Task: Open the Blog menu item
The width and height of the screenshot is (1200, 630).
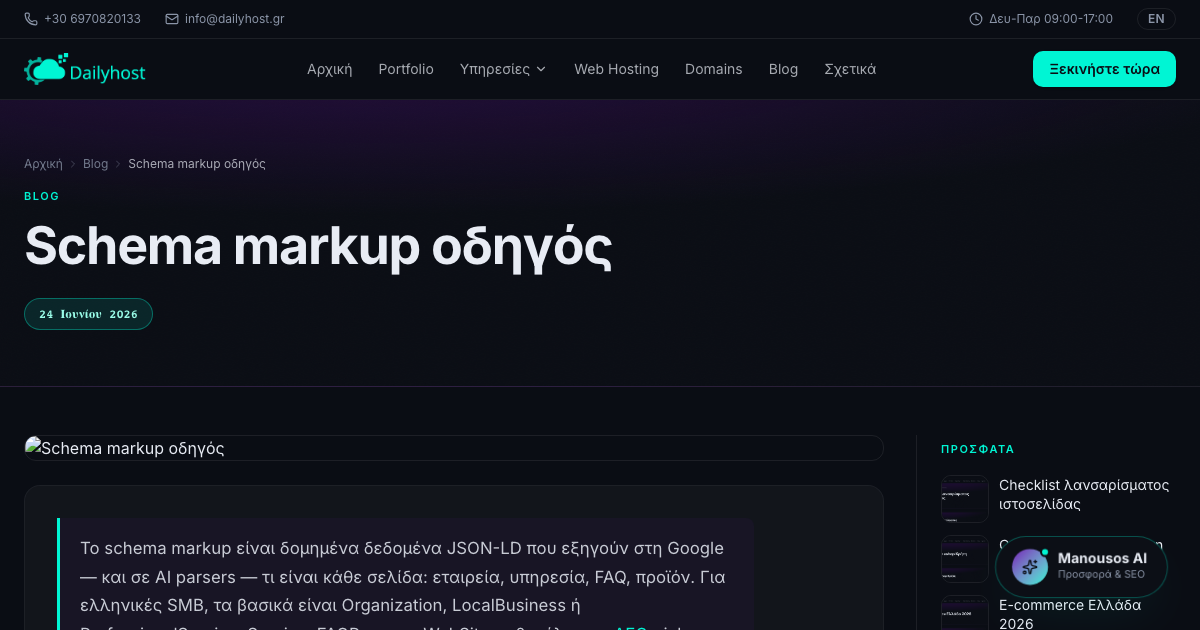Action: coord(783,69)
